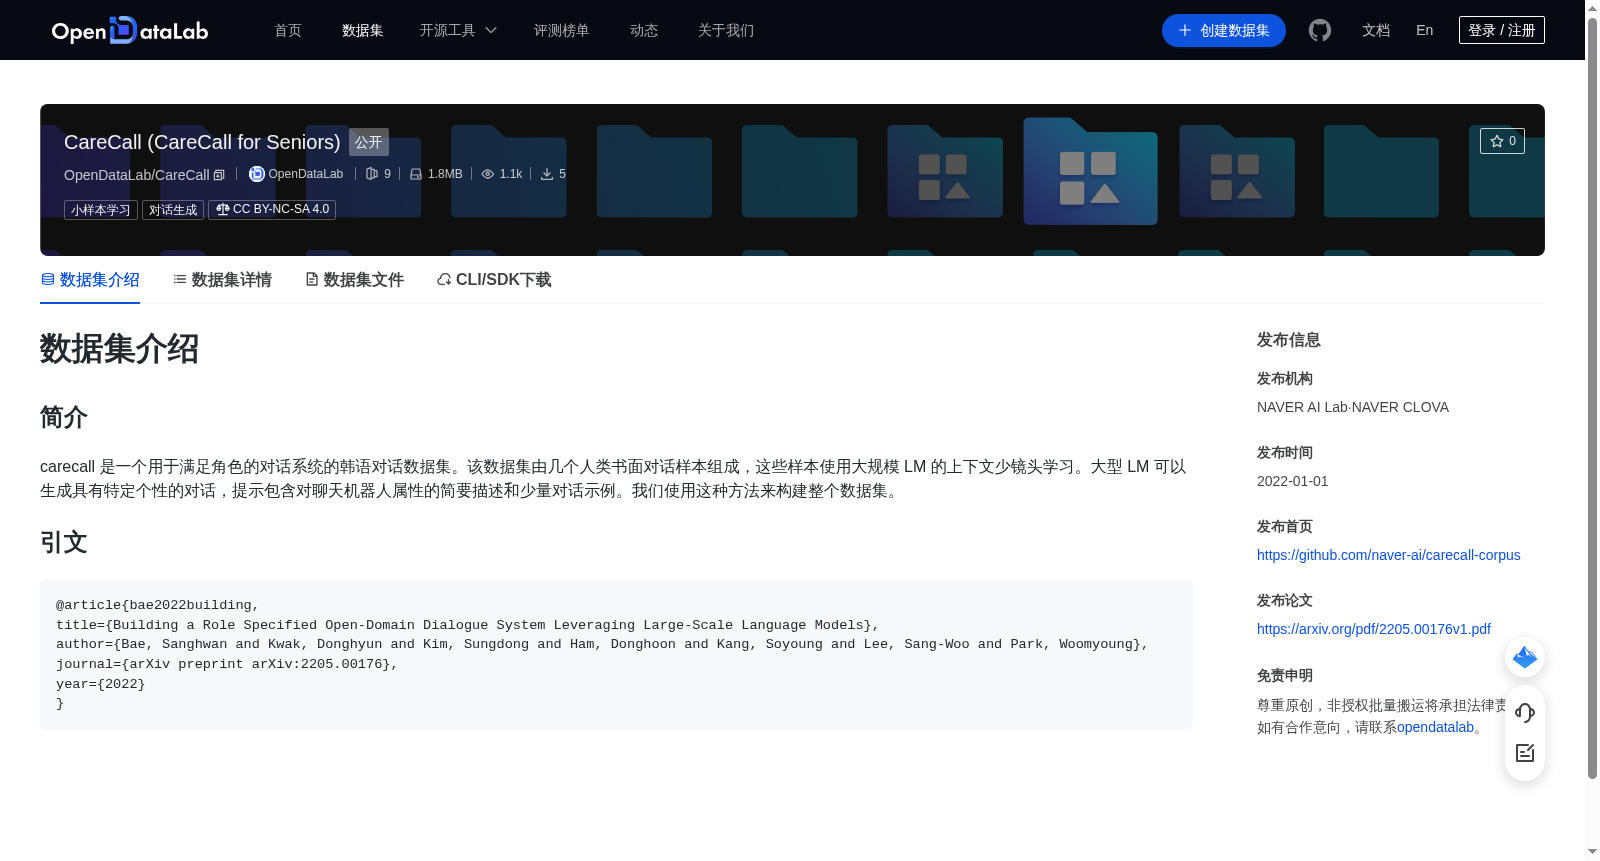Click the dataset size icon 1.8MB
The image size is (1600, 861).
[416, 174]
